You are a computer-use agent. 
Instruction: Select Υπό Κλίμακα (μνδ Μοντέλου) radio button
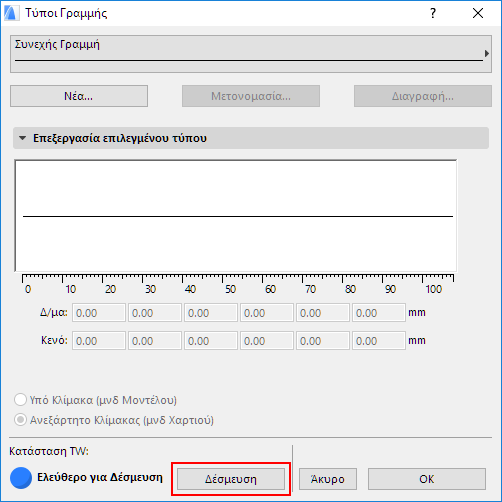tap(20, 400)
